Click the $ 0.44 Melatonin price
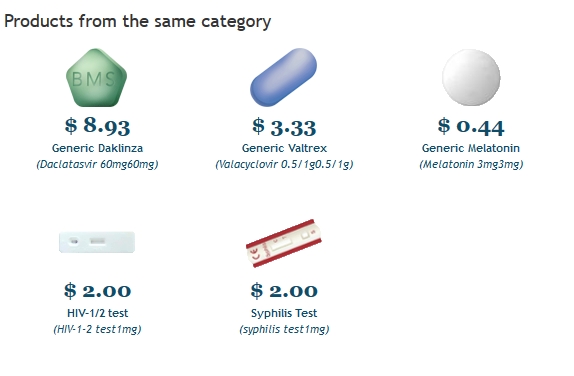Image resolution: width=574 pixels, height=376 pixels. [471, 126]
